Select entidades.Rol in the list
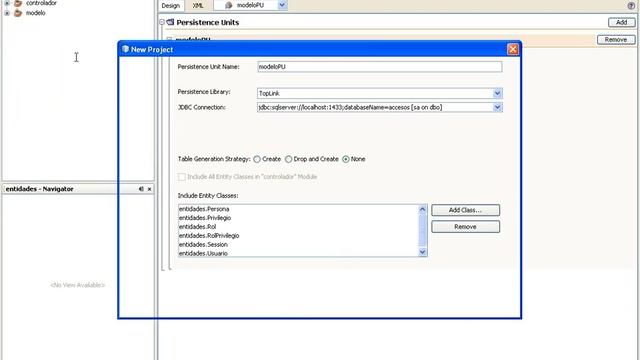640x360 pixels. 299,227
